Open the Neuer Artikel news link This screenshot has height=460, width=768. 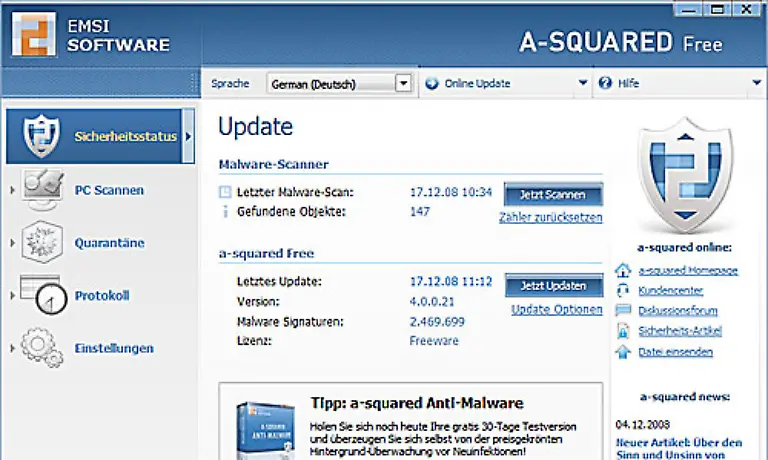point(679,449)
